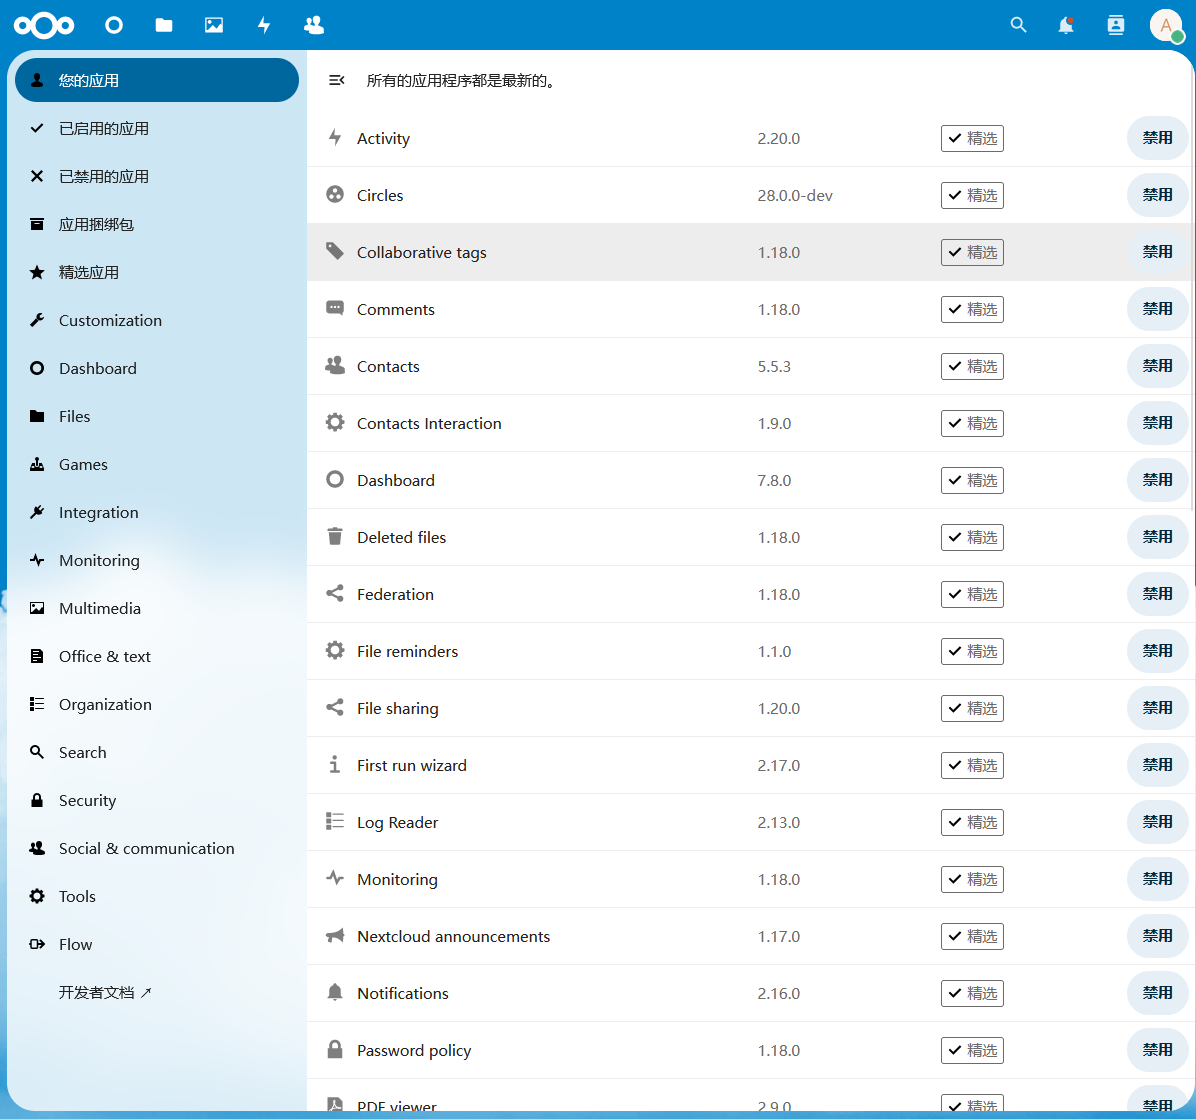Click the Circles app icon in list
Screen dimensions: 1196x1119
(335, 195)
